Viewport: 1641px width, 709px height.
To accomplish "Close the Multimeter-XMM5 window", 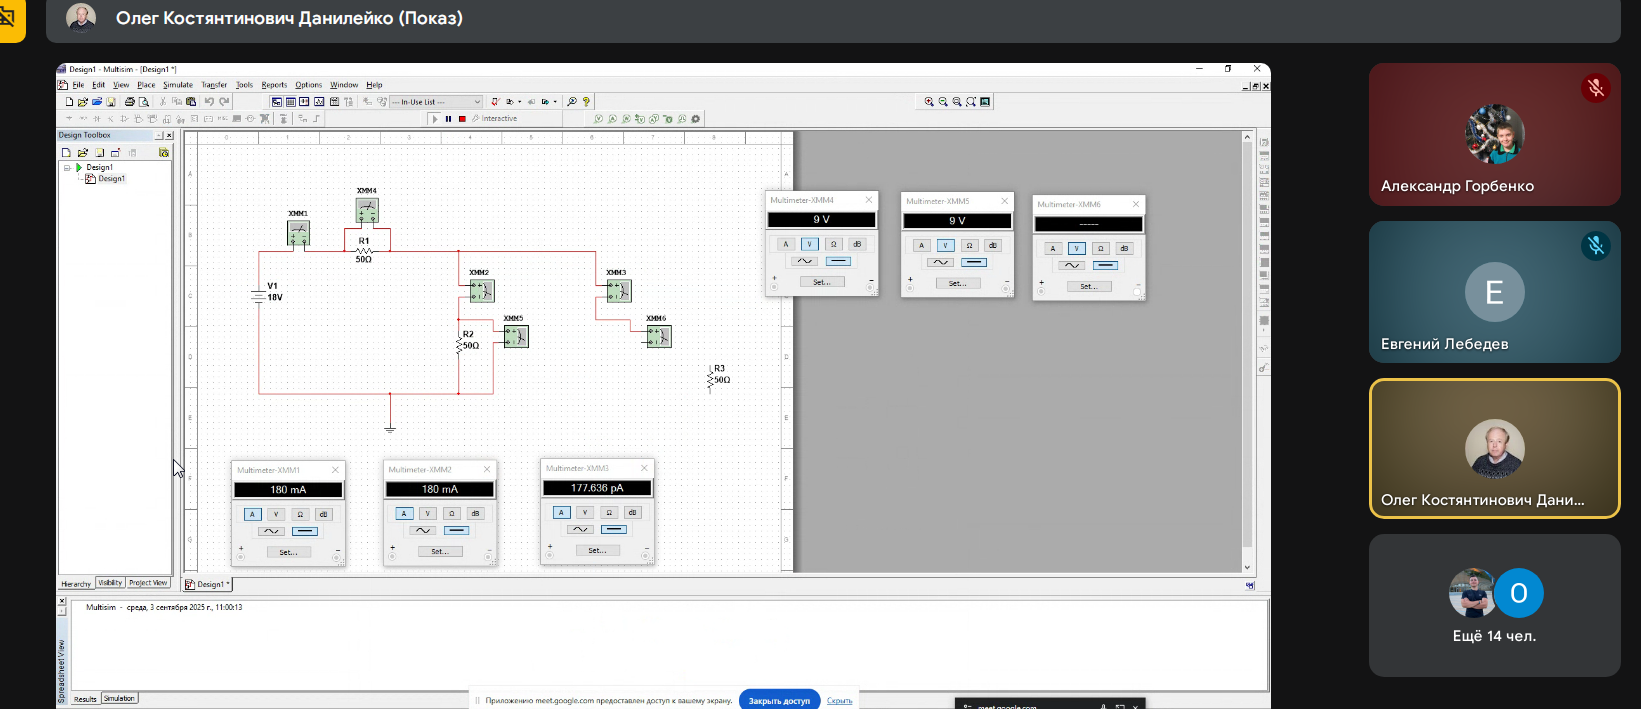I will tap(1005, 201).
